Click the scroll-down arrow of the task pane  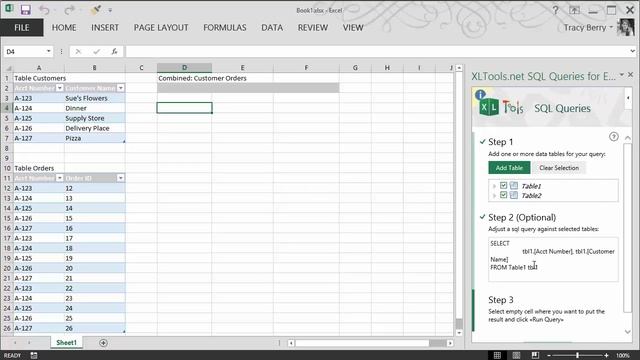point(628,331)
